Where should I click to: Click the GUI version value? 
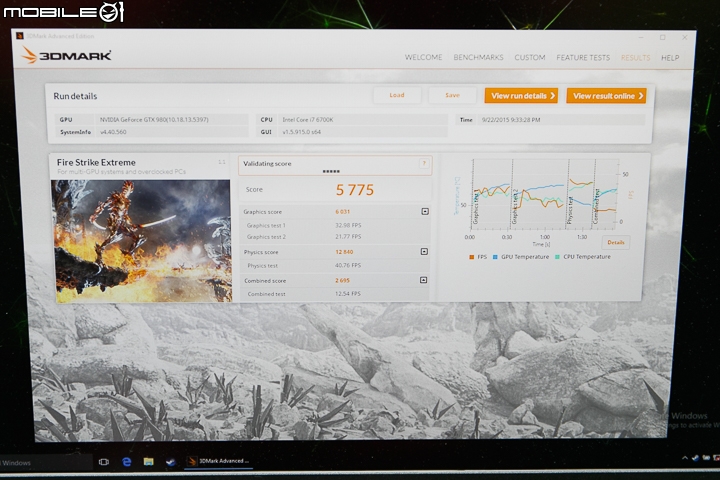tap(301, 132)
